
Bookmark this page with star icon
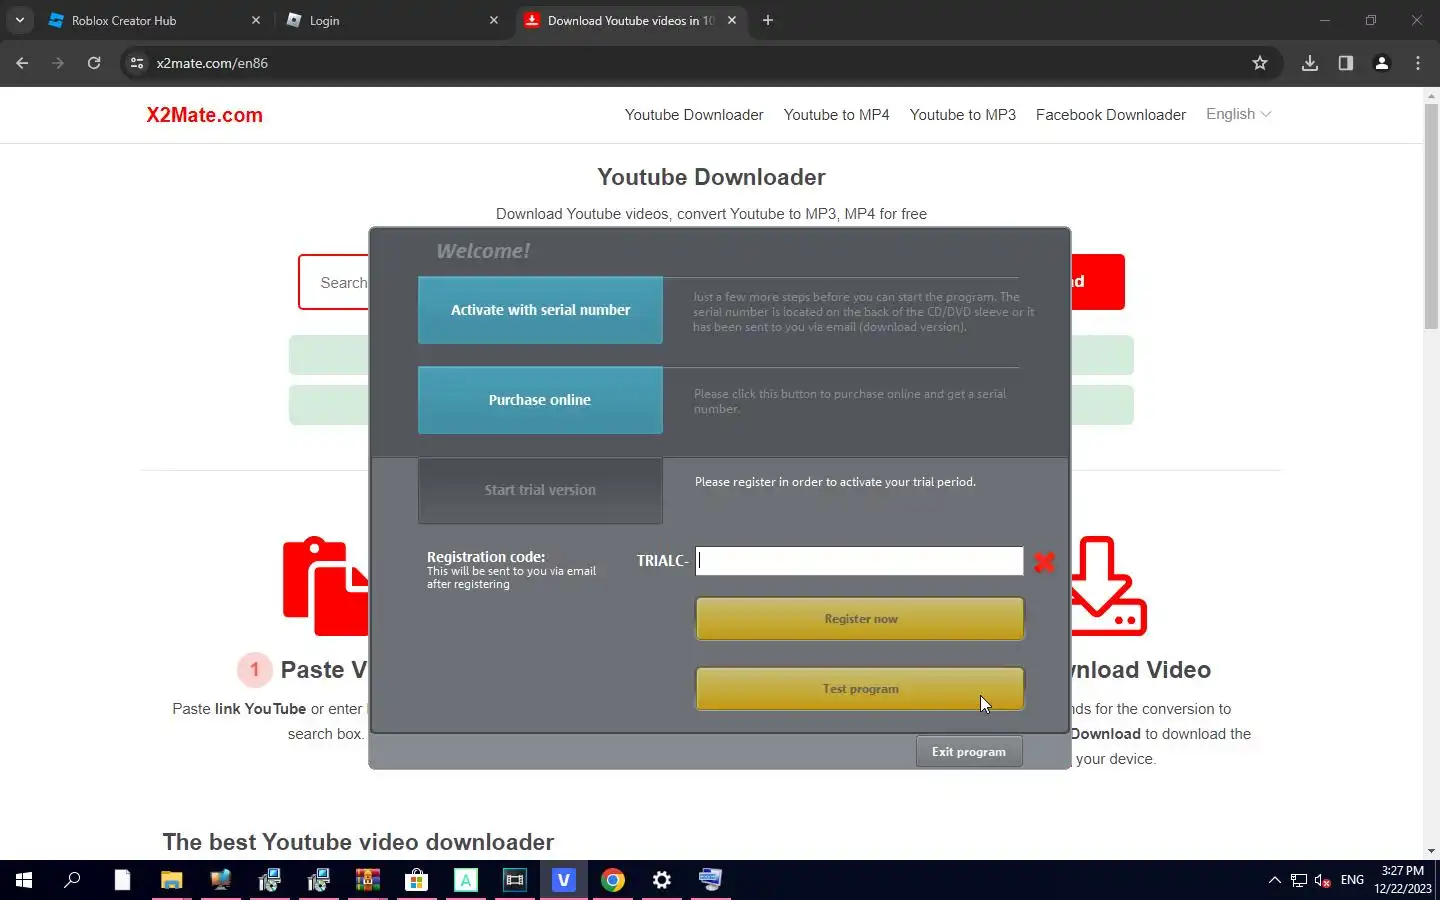coord(1260,63)
